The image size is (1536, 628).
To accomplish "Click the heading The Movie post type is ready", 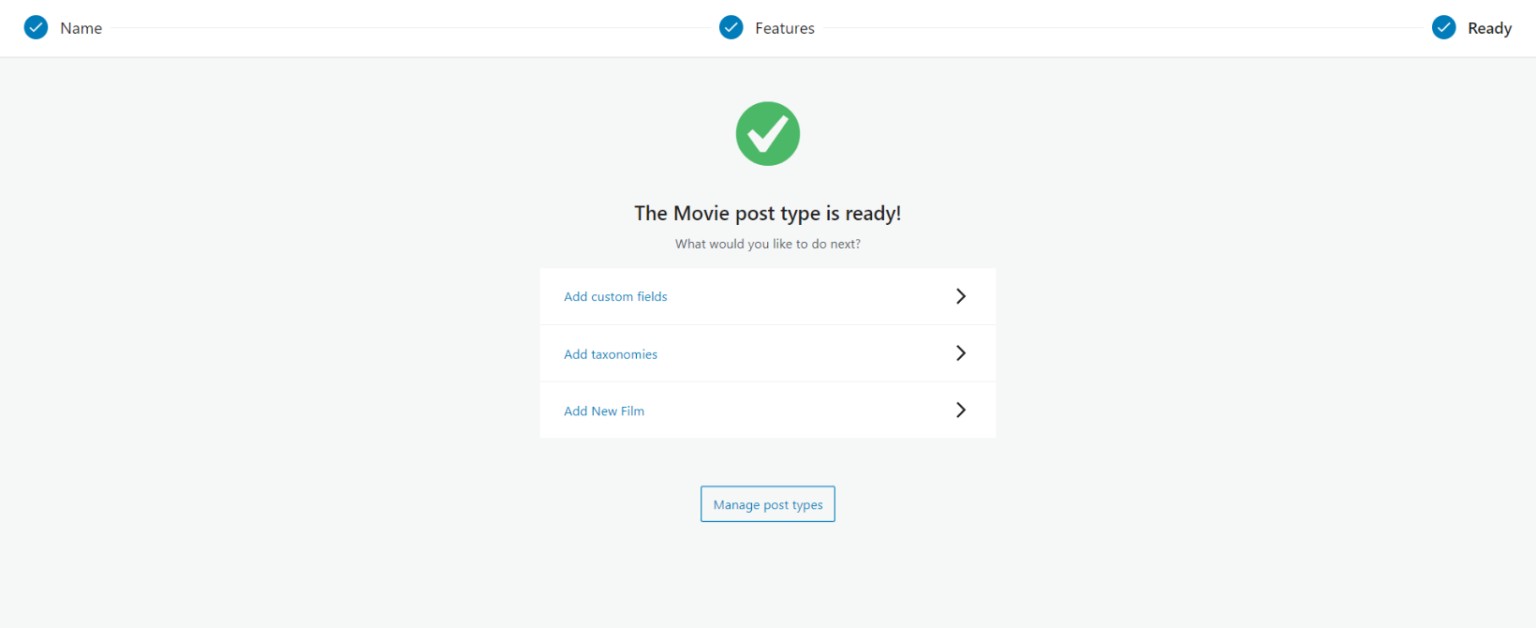I will click(767, 213).
